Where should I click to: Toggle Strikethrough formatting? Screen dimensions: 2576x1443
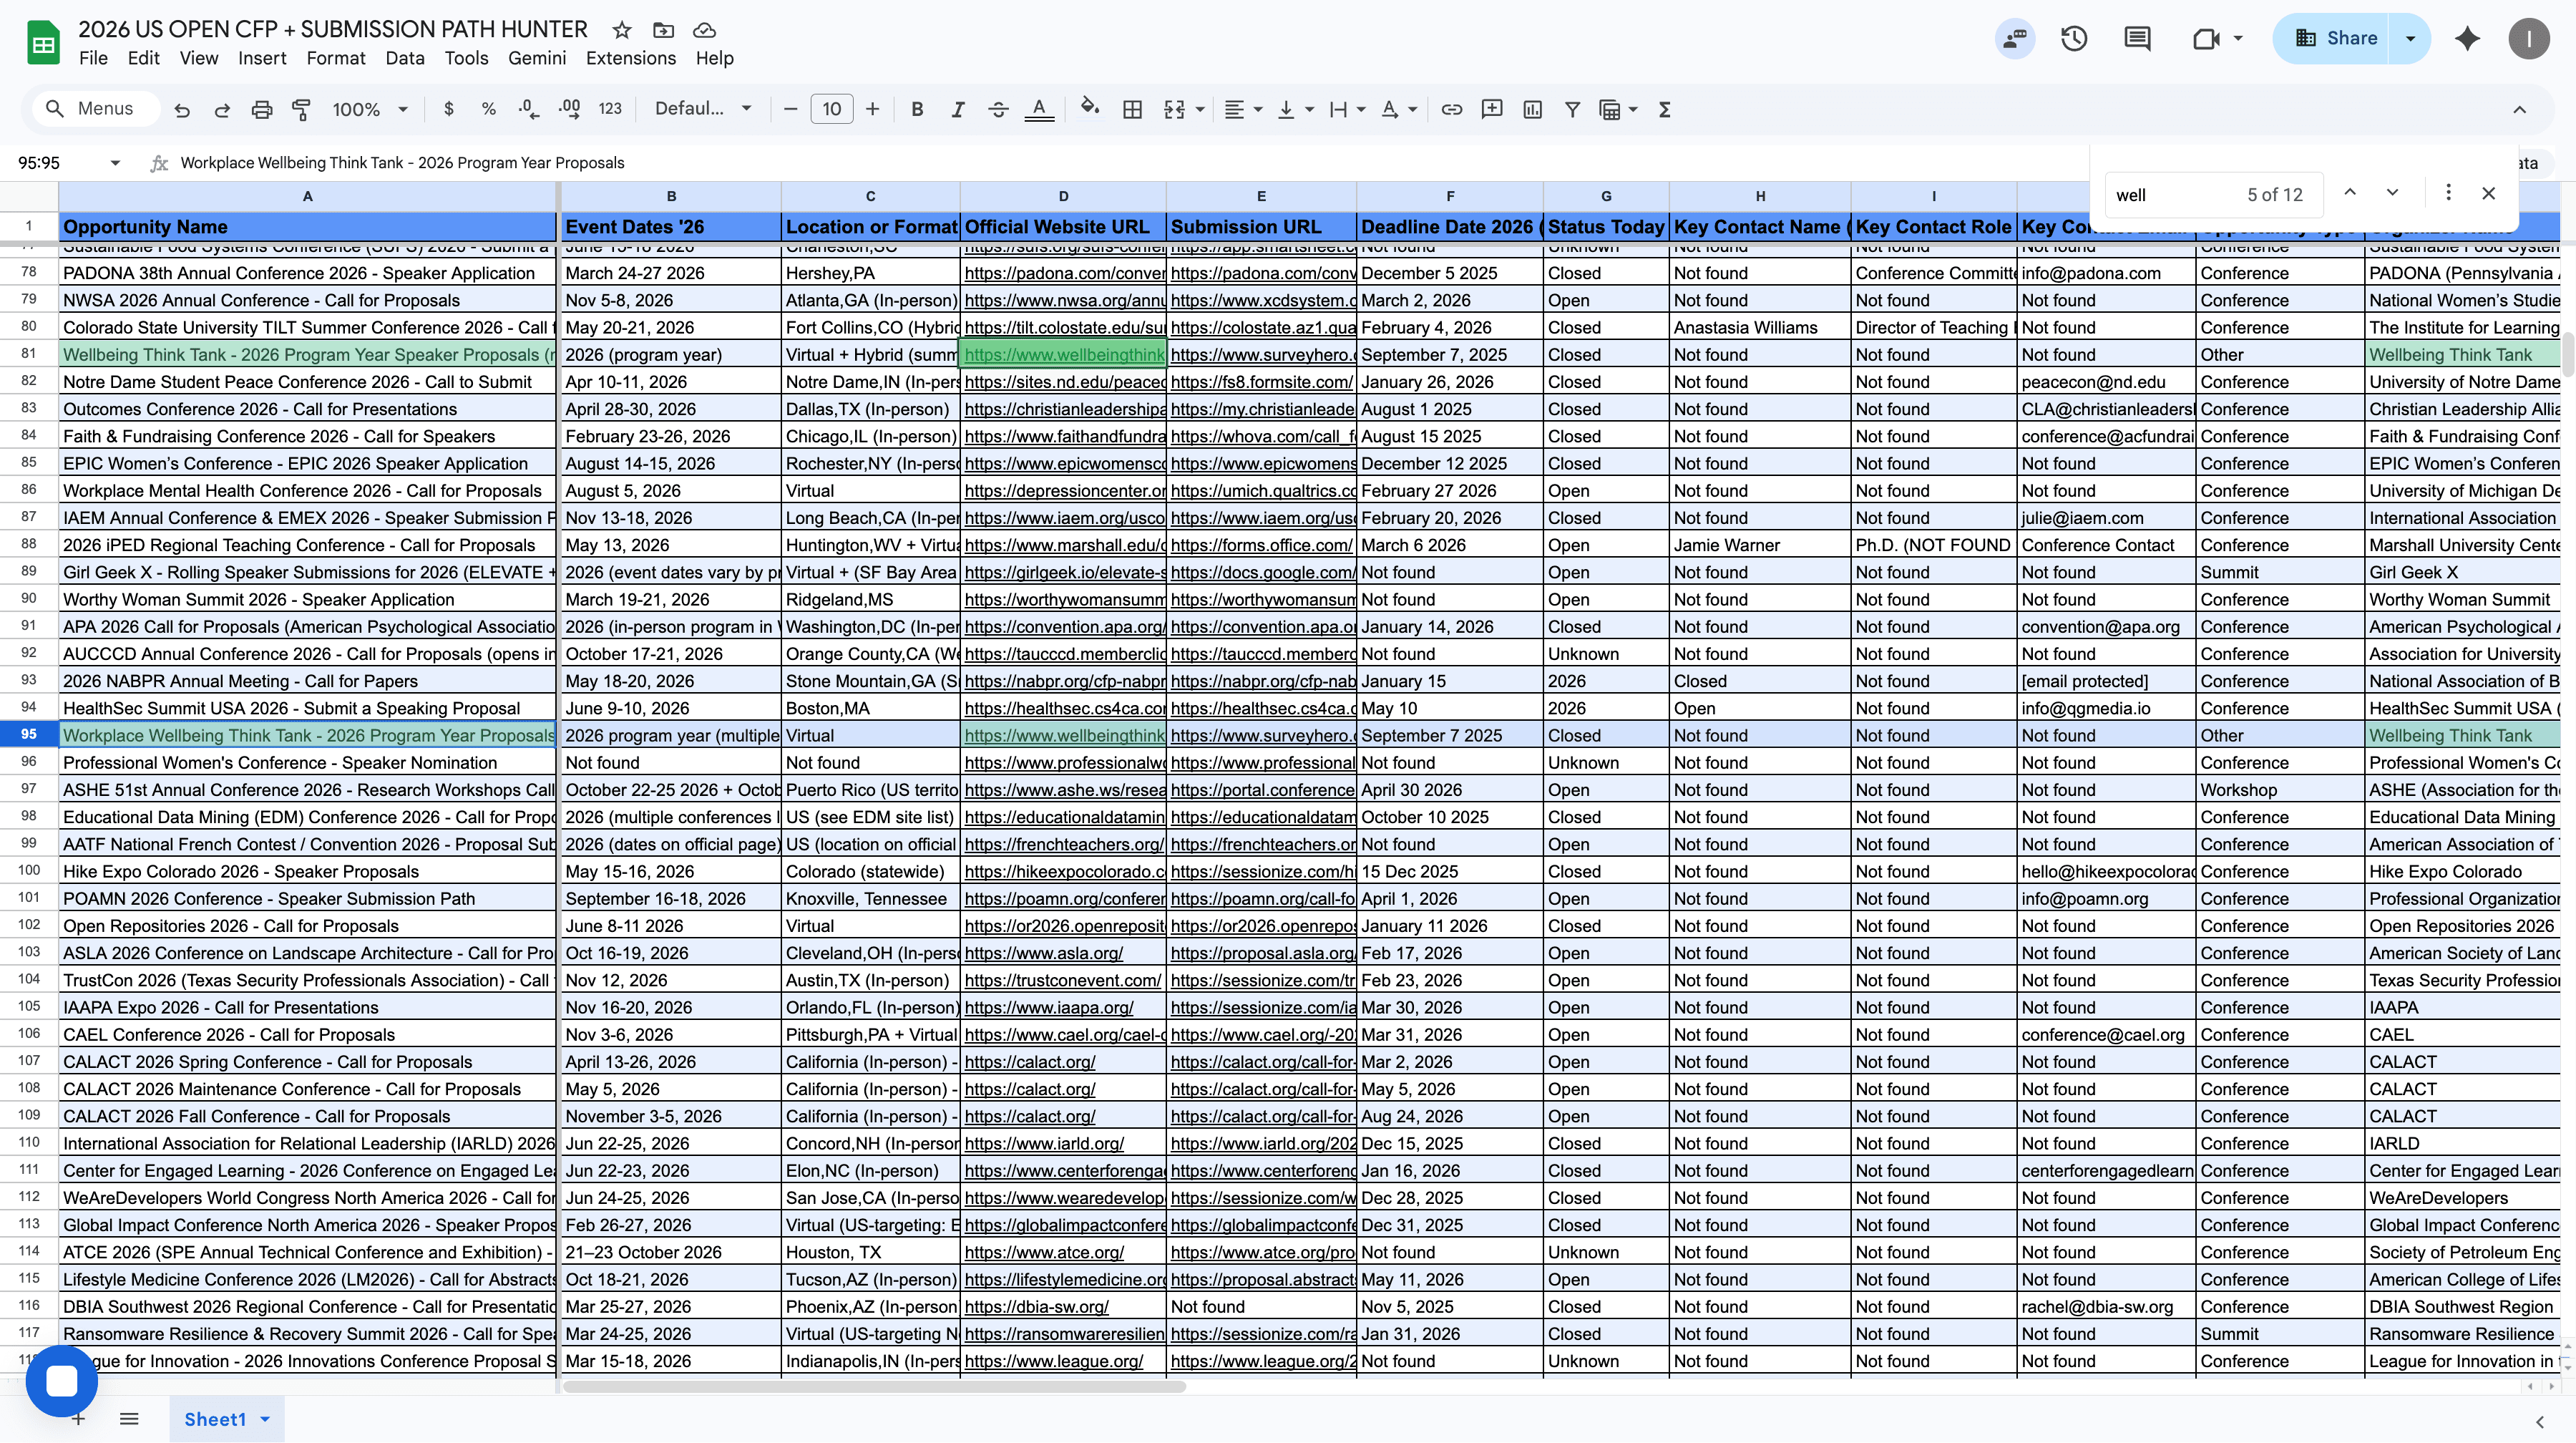tap(998, 110)
